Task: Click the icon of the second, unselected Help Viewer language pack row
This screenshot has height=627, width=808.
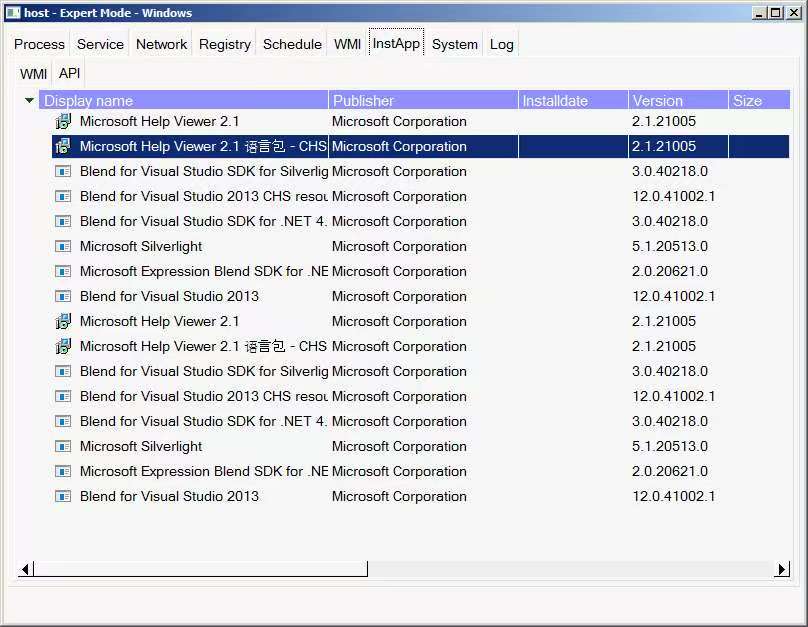Action: [x=63, y=347]
